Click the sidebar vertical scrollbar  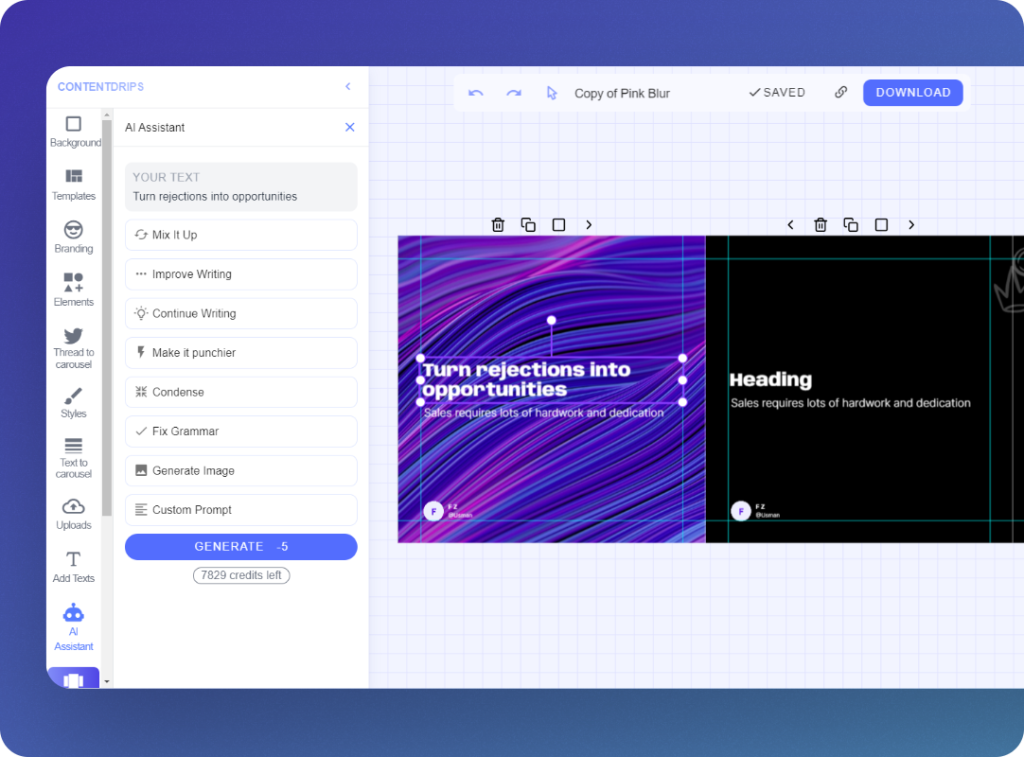pos(107,300)
